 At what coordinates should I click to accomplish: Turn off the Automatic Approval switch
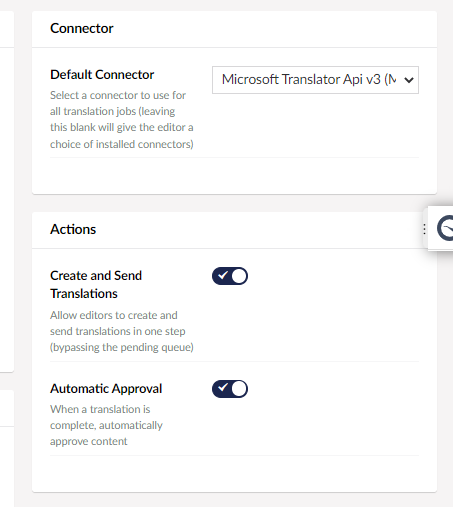[230, 389]
